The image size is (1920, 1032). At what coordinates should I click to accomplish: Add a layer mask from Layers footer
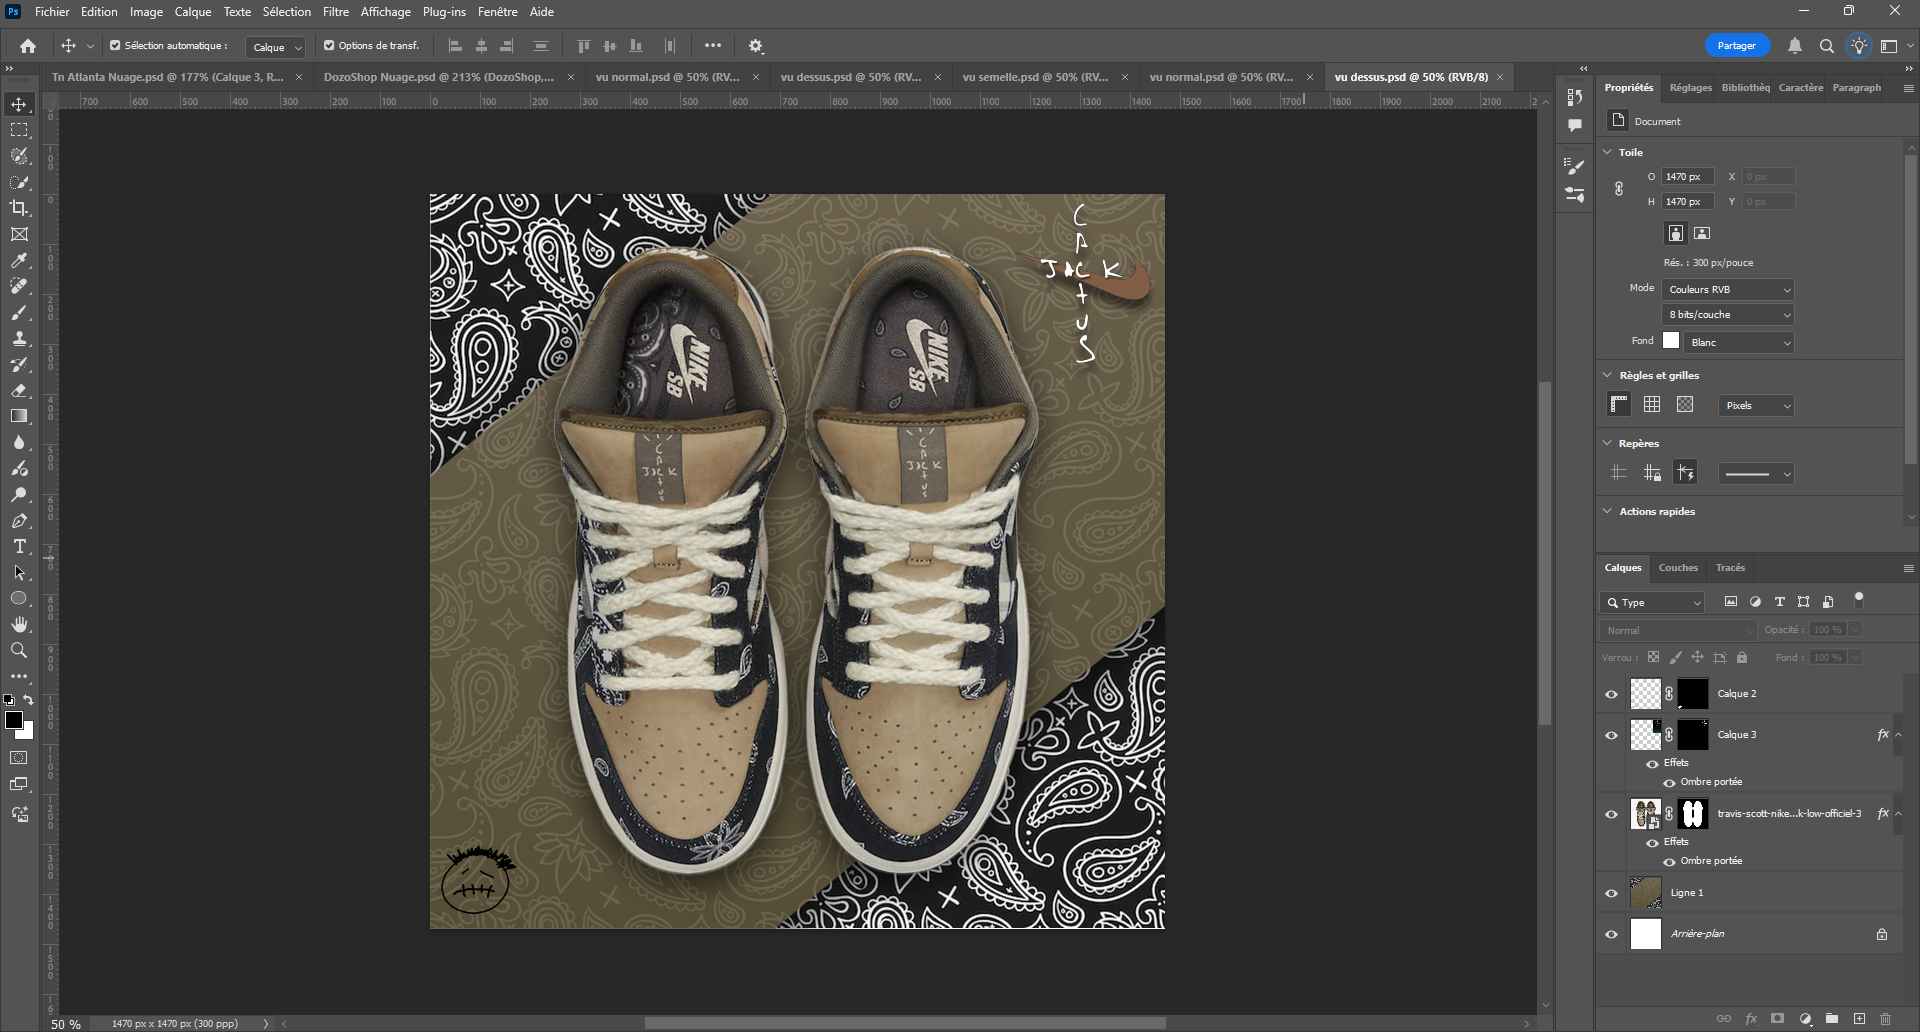(1777, 1019)
